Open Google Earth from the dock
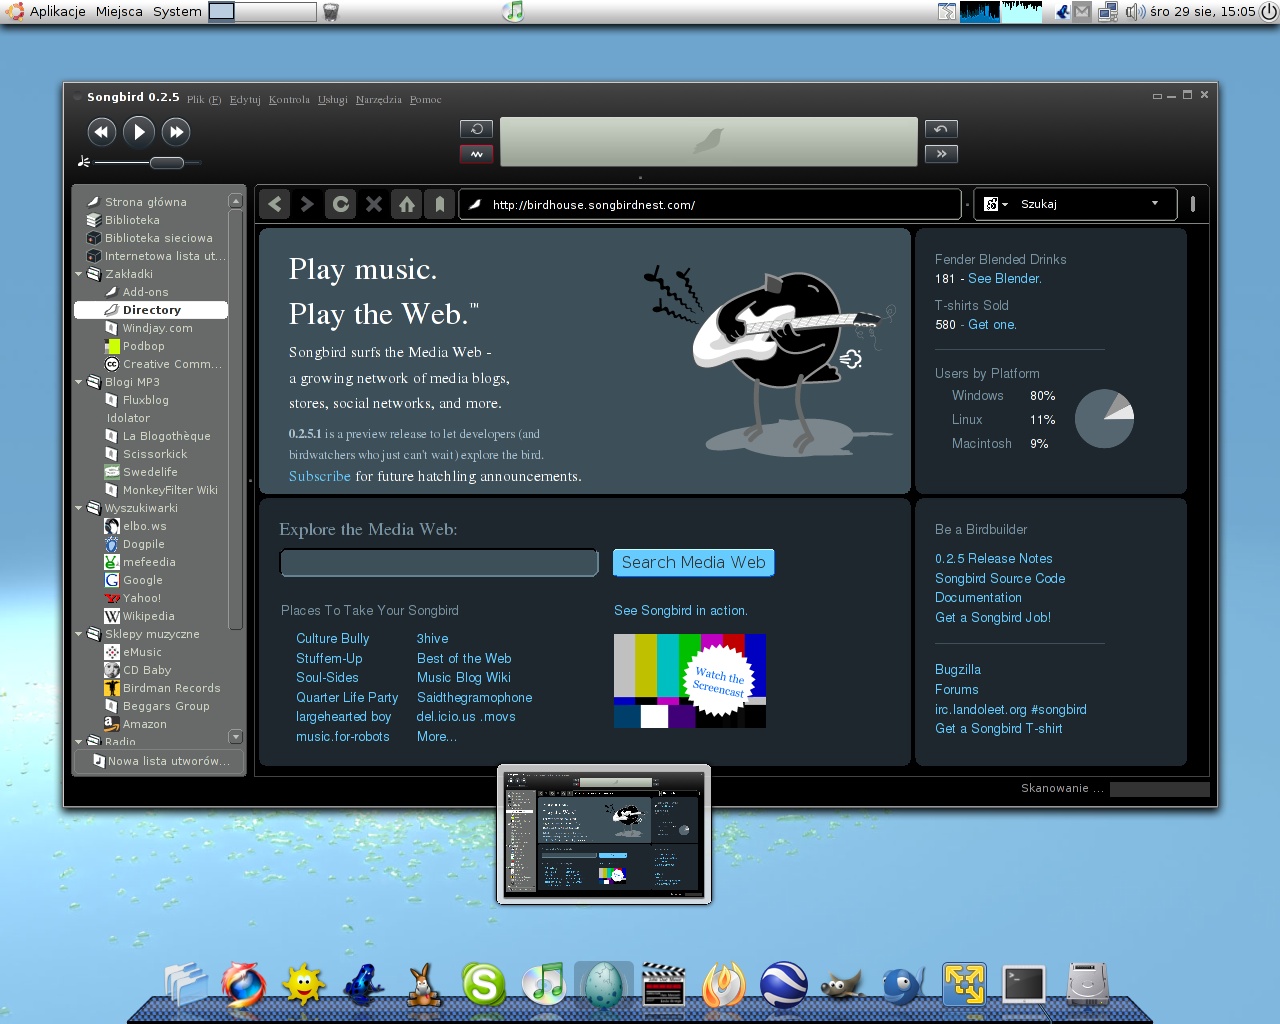The height and width of the screenshot is (1024, 1280). (783, 985)
